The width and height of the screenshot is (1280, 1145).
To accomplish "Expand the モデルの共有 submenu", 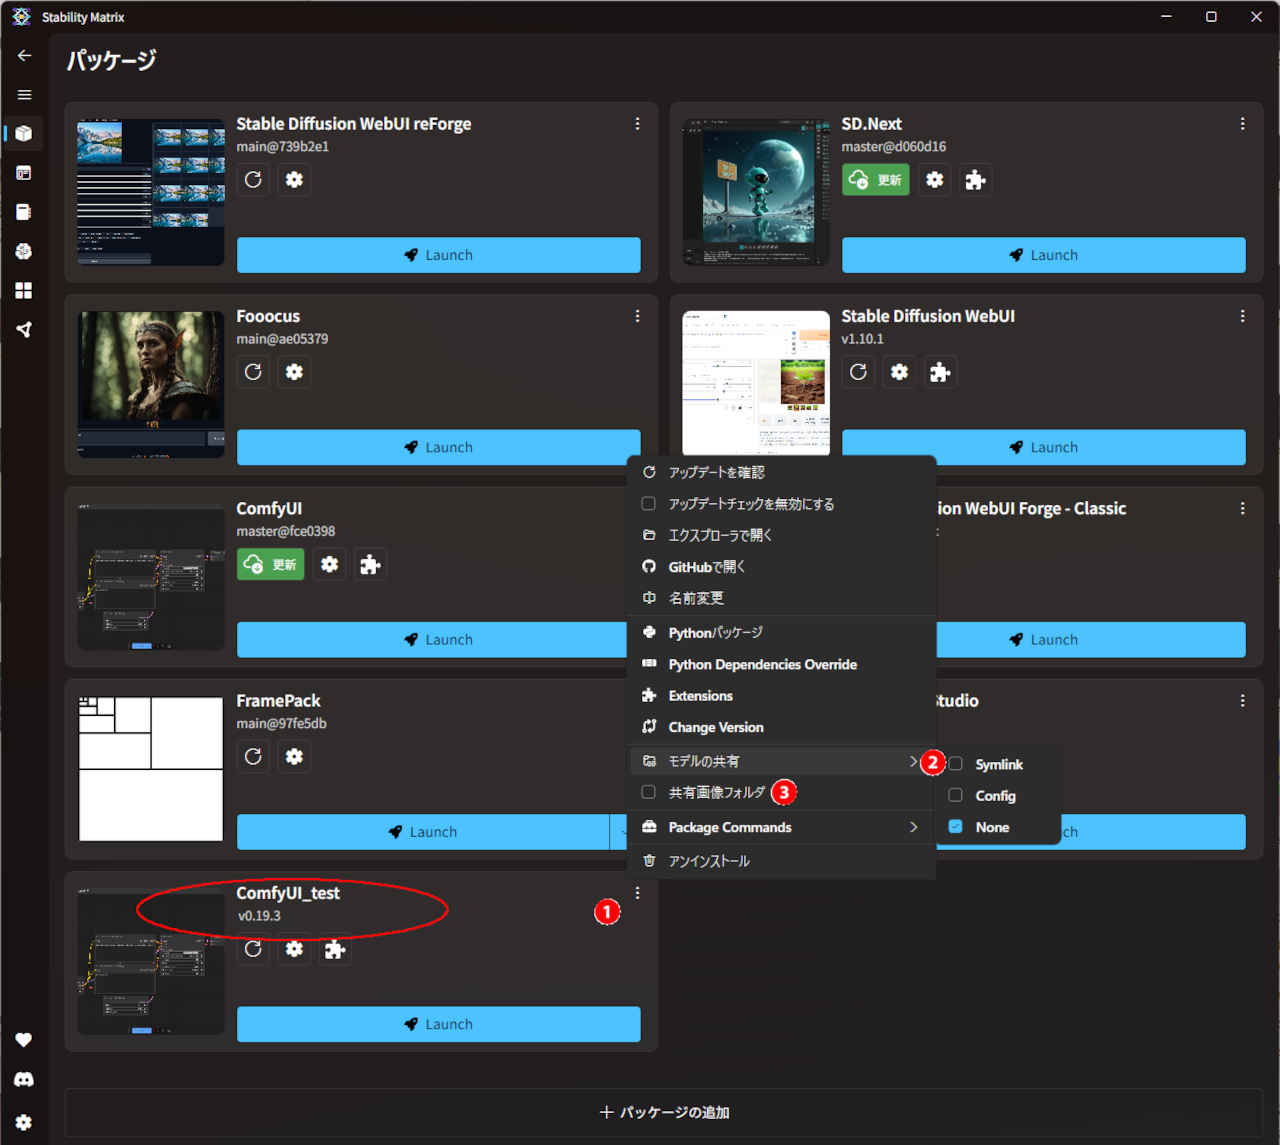I will coord(781,761).
